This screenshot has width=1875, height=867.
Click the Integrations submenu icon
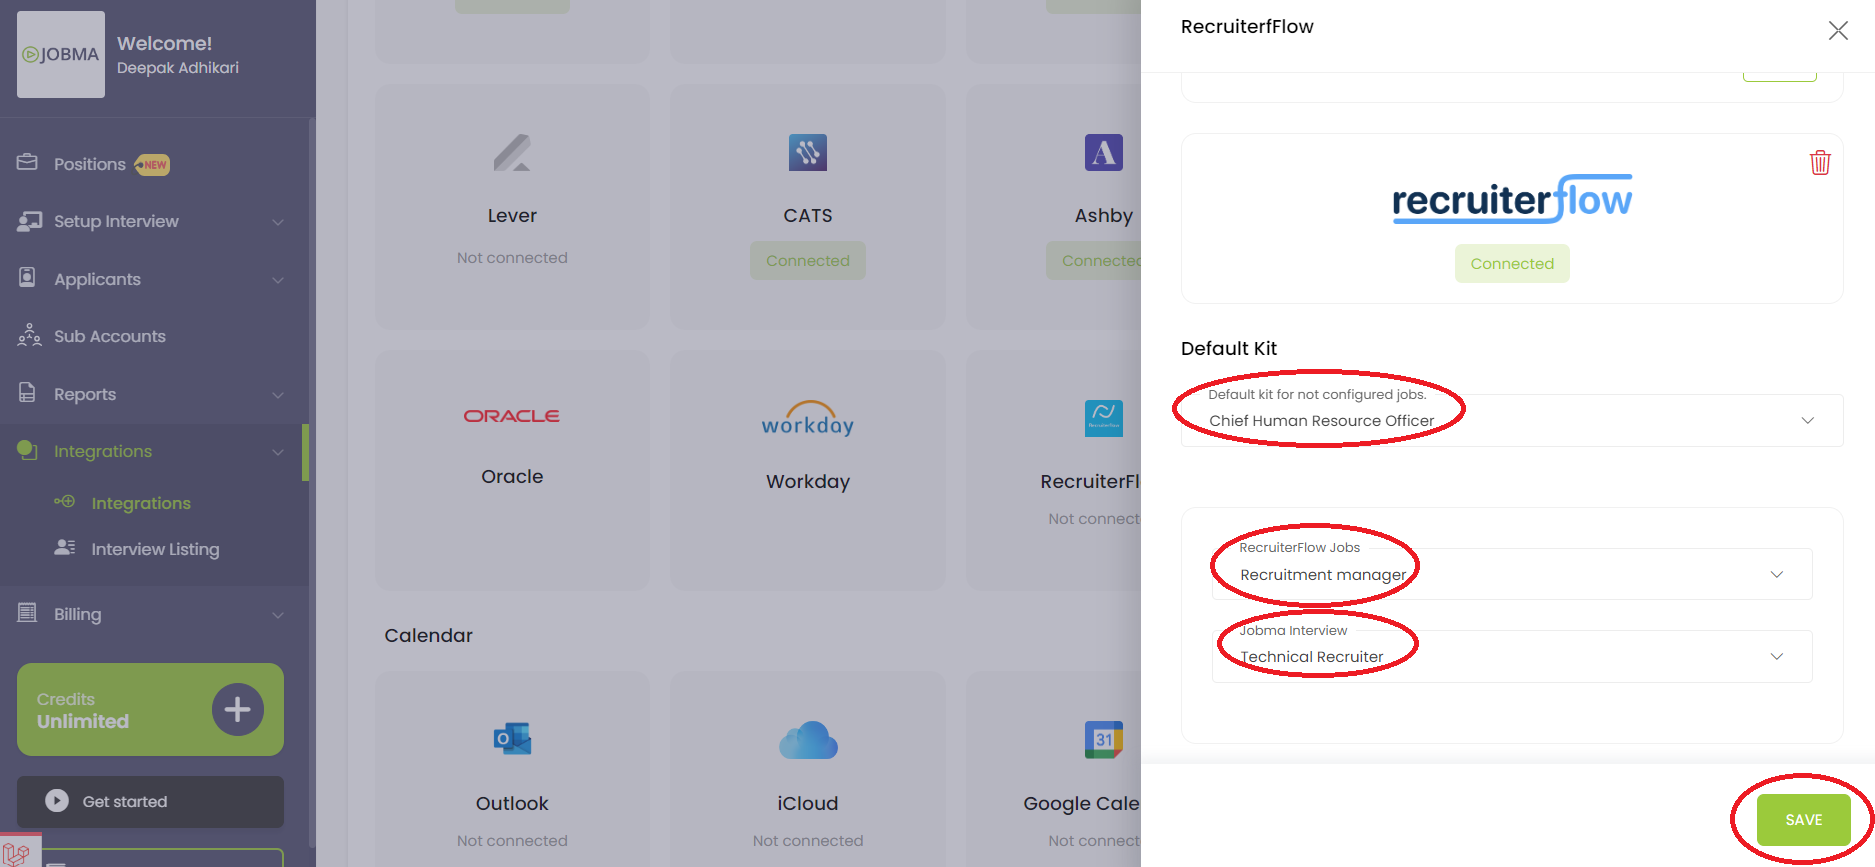[x=65, y=501]
